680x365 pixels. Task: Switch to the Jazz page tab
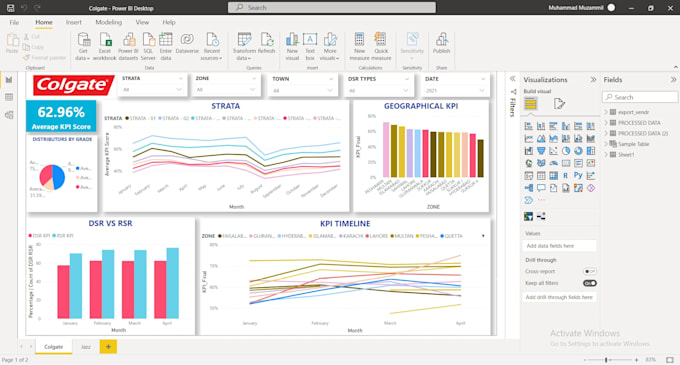click(x=86, y=347)
